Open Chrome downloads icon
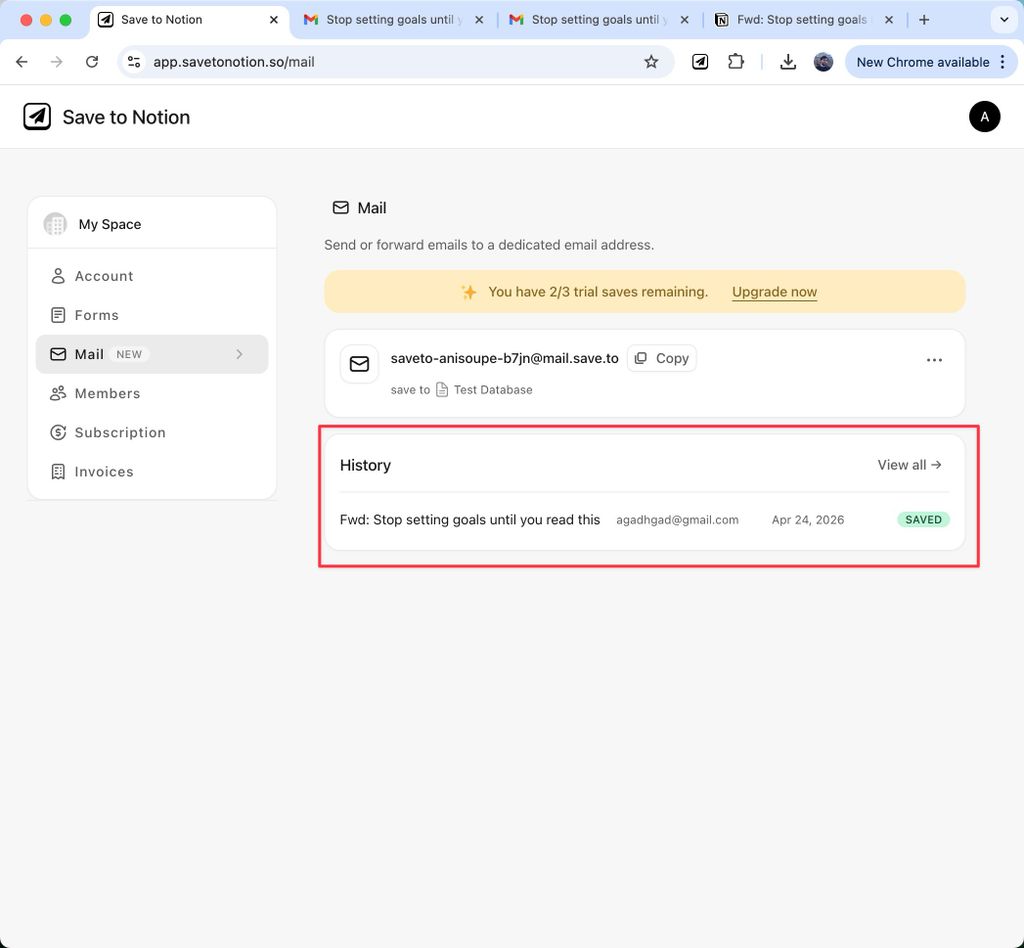 (788, 62)
